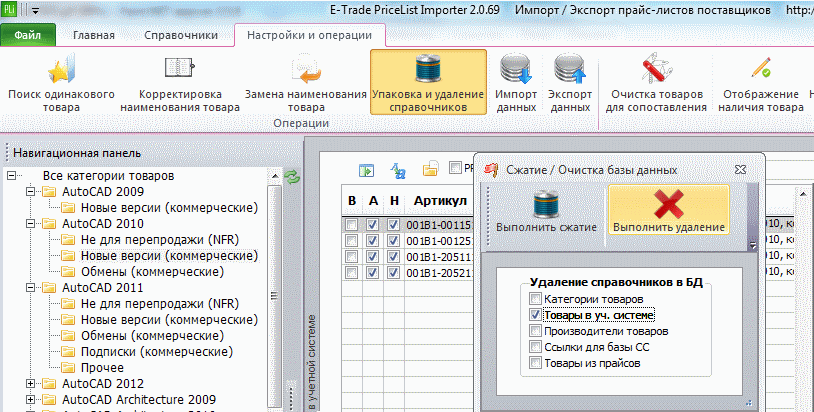
Task: Select 'Не для перепродажи (NFR)' under AutoCAD 2011
Action: [x=160, y=304]
